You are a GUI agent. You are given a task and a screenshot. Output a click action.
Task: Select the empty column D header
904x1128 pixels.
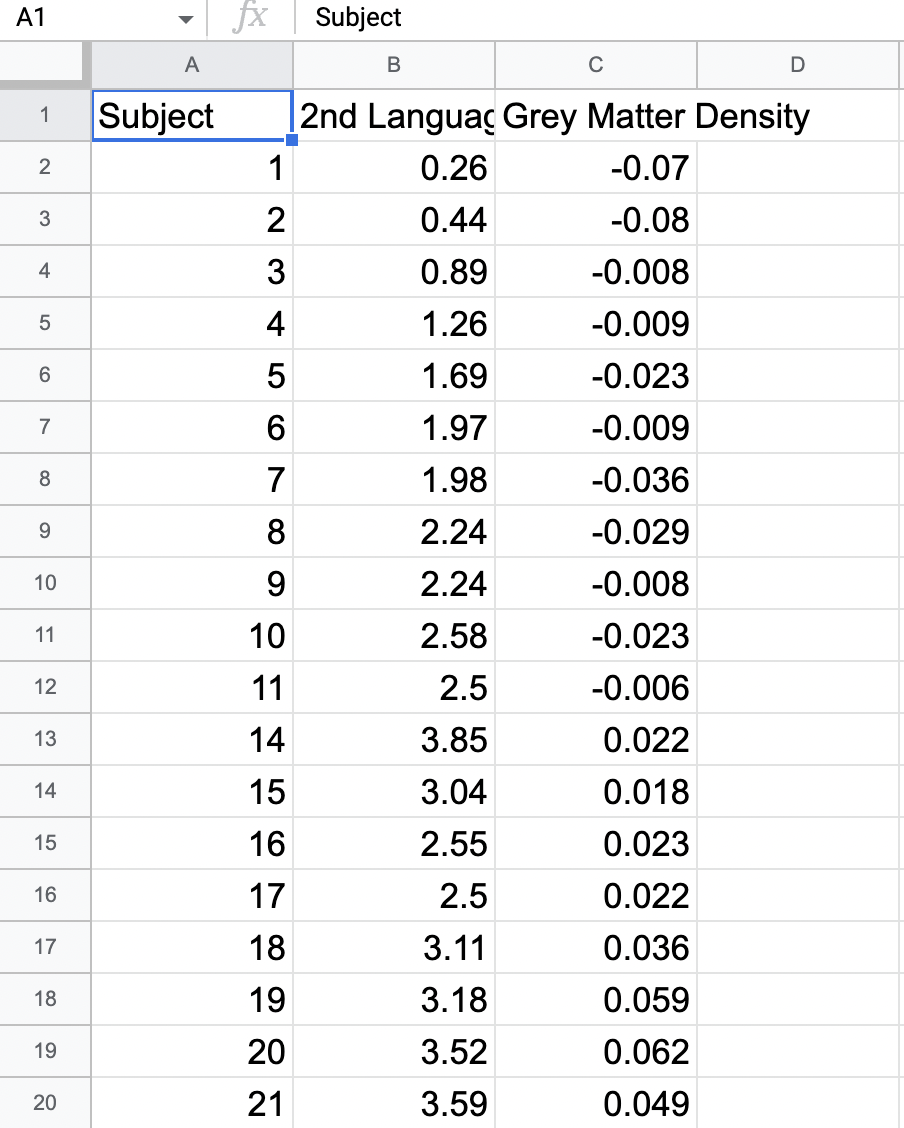point(798,64)
